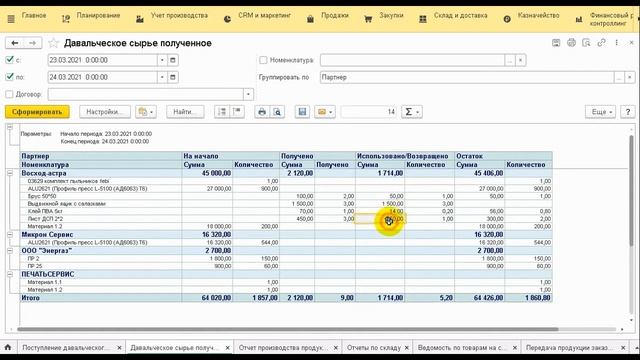Viewport: 640px width, 360px height.
Task: Open the Главное menu section
Action: [x=34, y=16]
